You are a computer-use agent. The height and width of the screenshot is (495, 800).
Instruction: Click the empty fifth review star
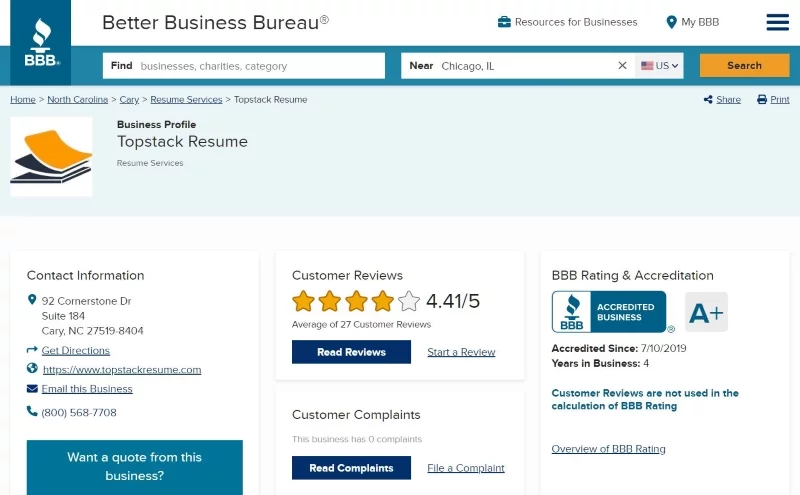[x=409, y=301]
